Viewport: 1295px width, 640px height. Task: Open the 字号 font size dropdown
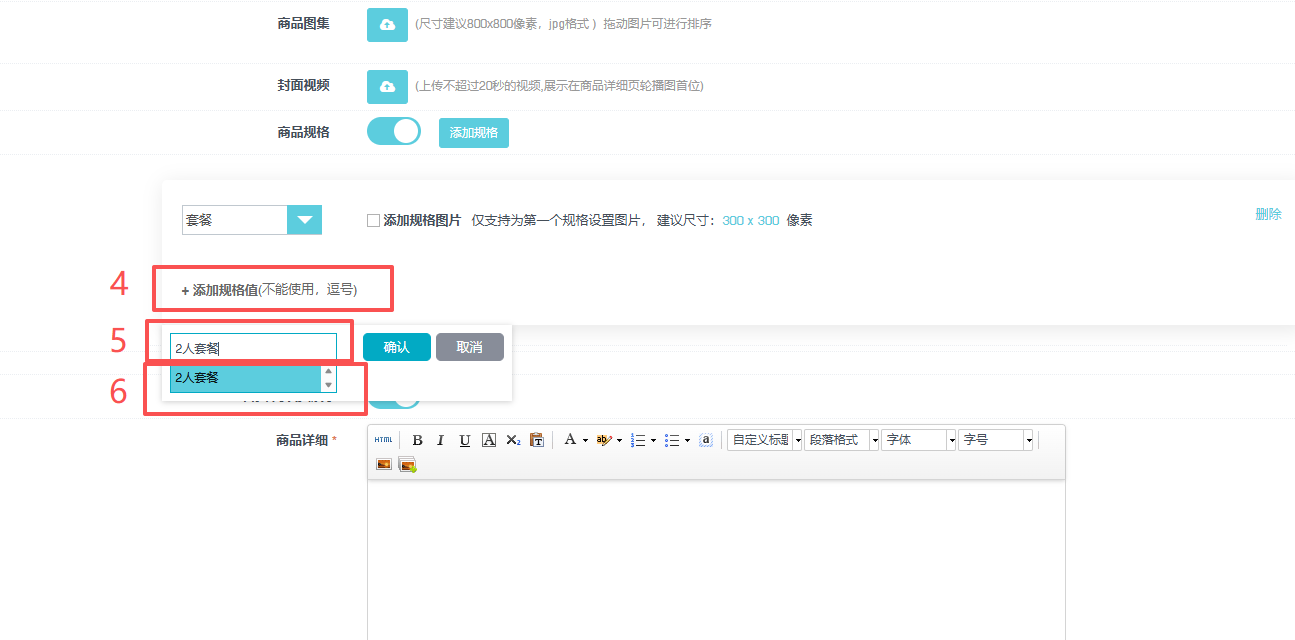1028,440
